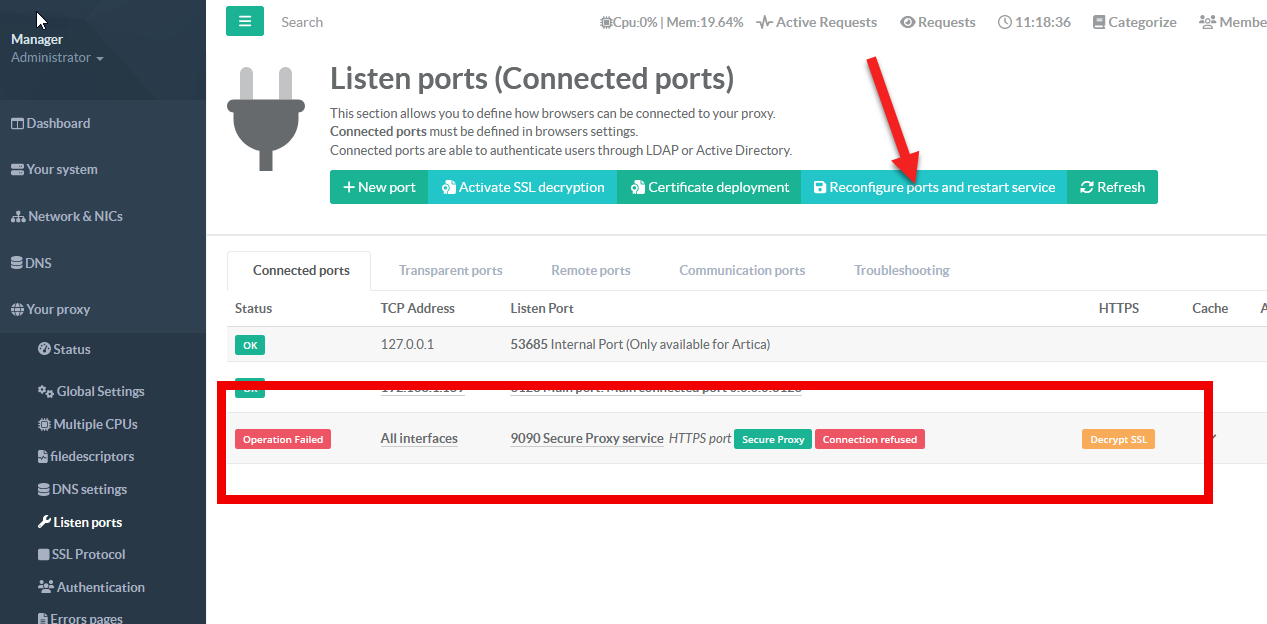The image size is (1267, 624).
Task: Collapse the Your proxy section
Action: point(57,309)
